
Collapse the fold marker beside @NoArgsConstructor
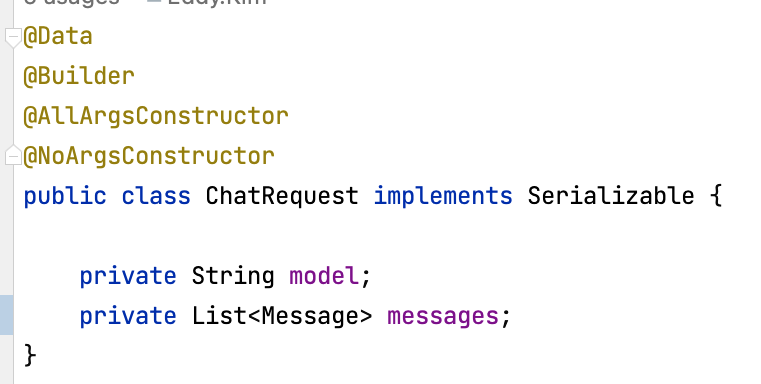[x=13, y=155]
